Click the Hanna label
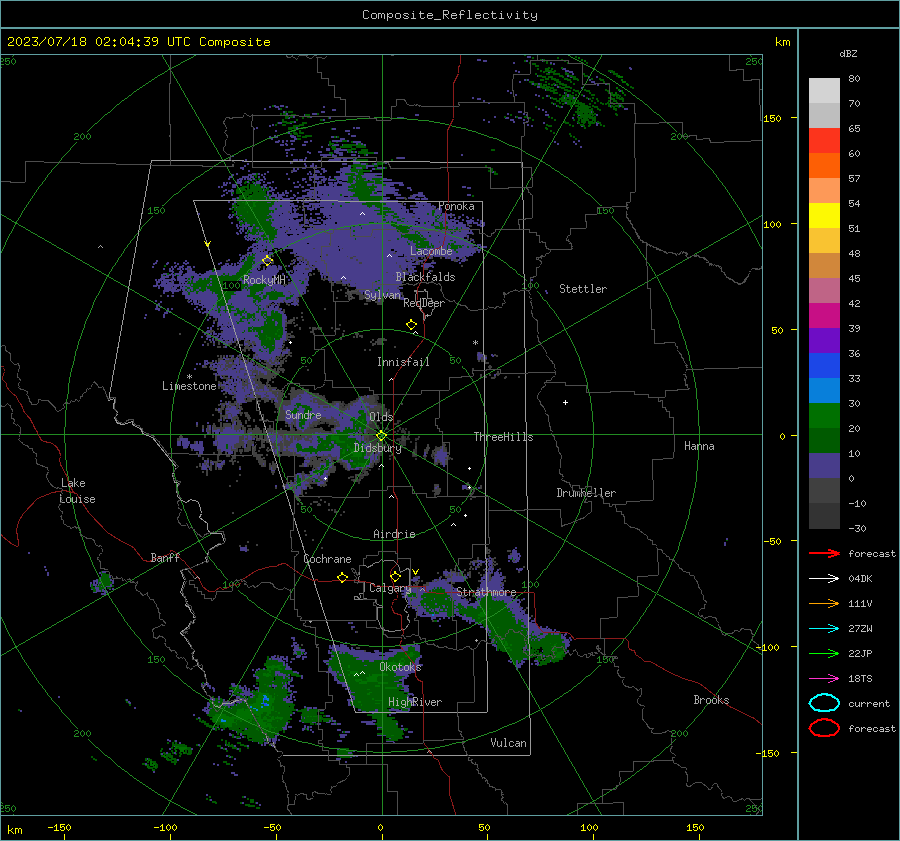The height and width of the screenshot is (841, 900). 699,446
